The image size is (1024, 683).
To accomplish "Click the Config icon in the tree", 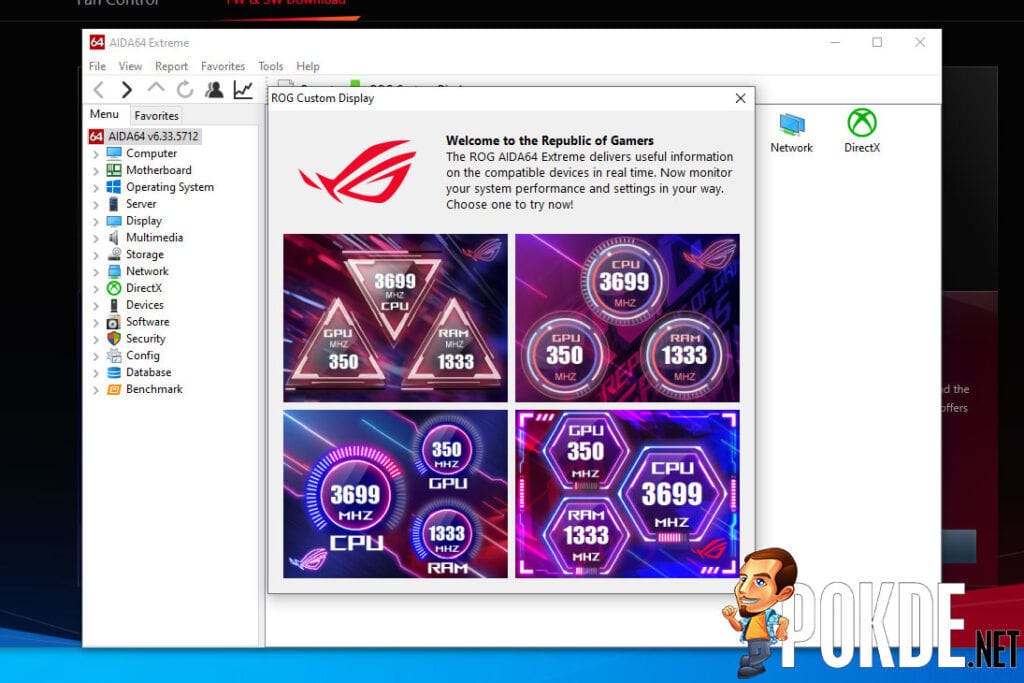I will [114, 356].
